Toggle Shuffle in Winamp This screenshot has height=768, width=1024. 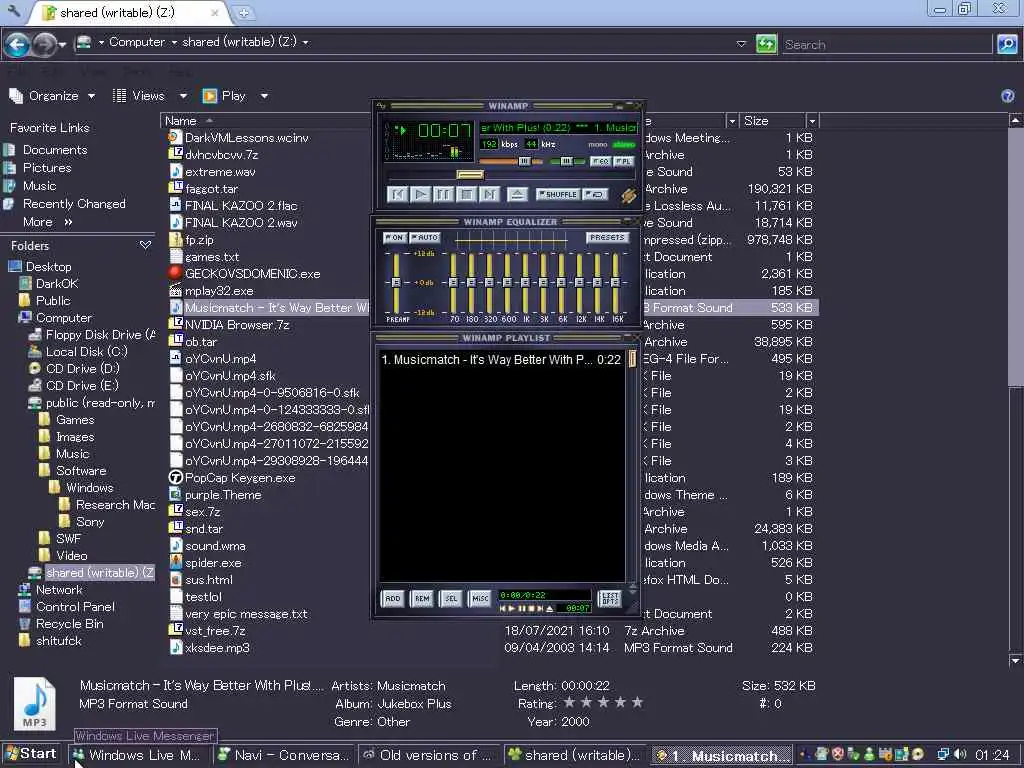tap(558, 194)
